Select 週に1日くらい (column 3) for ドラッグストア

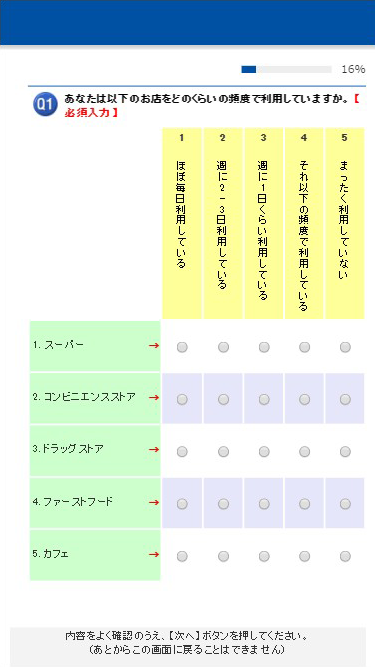(264, 452)
